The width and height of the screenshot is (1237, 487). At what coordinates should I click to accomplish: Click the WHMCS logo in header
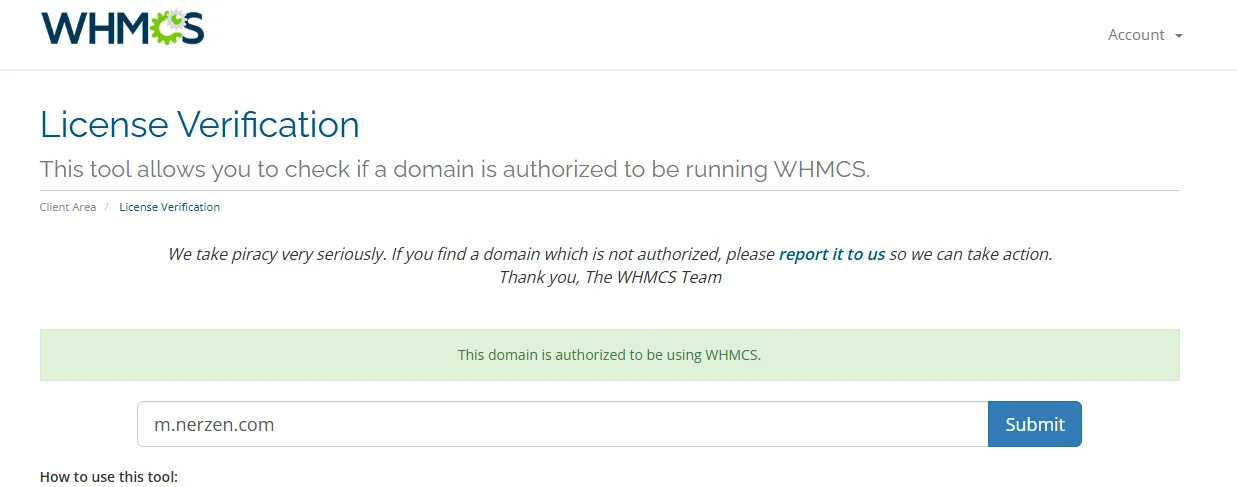pyautogui.click(x=122, y=28)
